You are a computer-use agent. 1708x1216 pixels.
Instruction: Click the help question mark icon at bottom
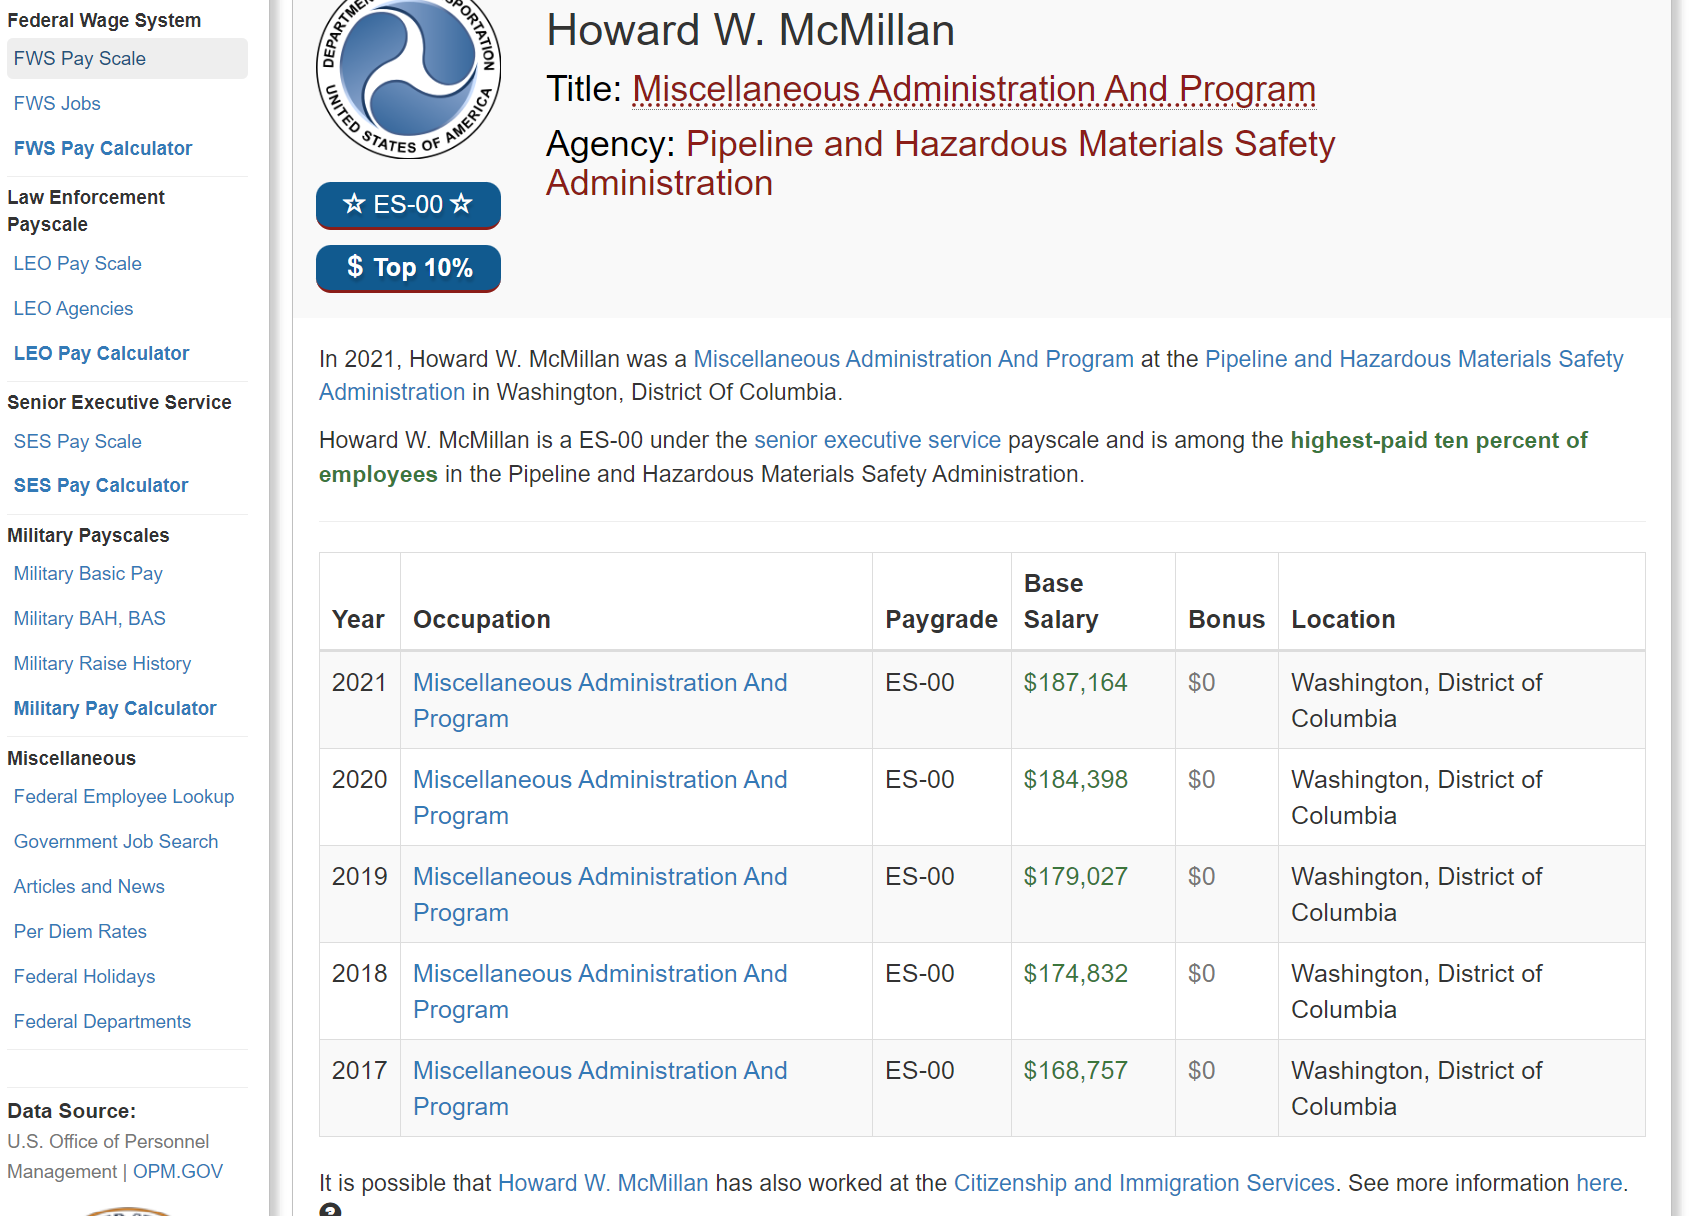click(330, 1210)
